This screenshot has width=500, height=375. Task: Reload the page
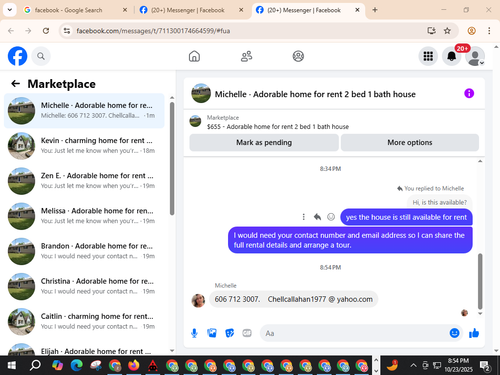(46, 31)
